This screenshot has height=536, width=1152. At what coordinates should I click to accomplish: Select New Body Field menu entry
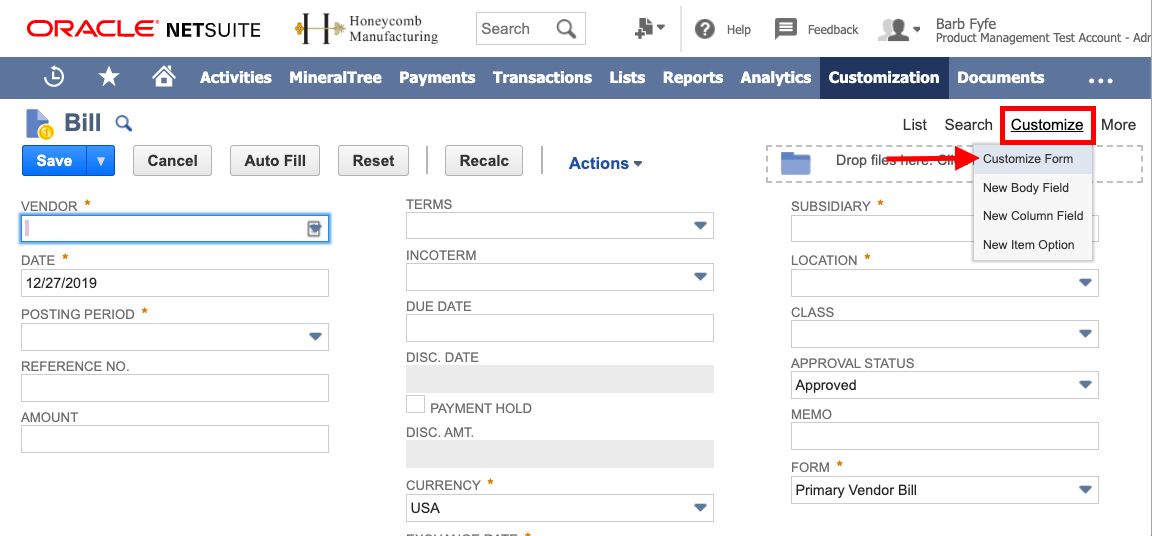coord(1033,187)
